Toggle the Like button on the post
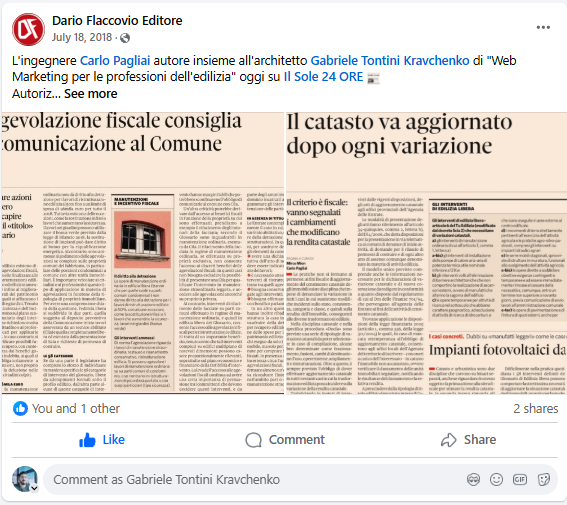Viewport: 567px width, 505px height. tap(102, 440)
